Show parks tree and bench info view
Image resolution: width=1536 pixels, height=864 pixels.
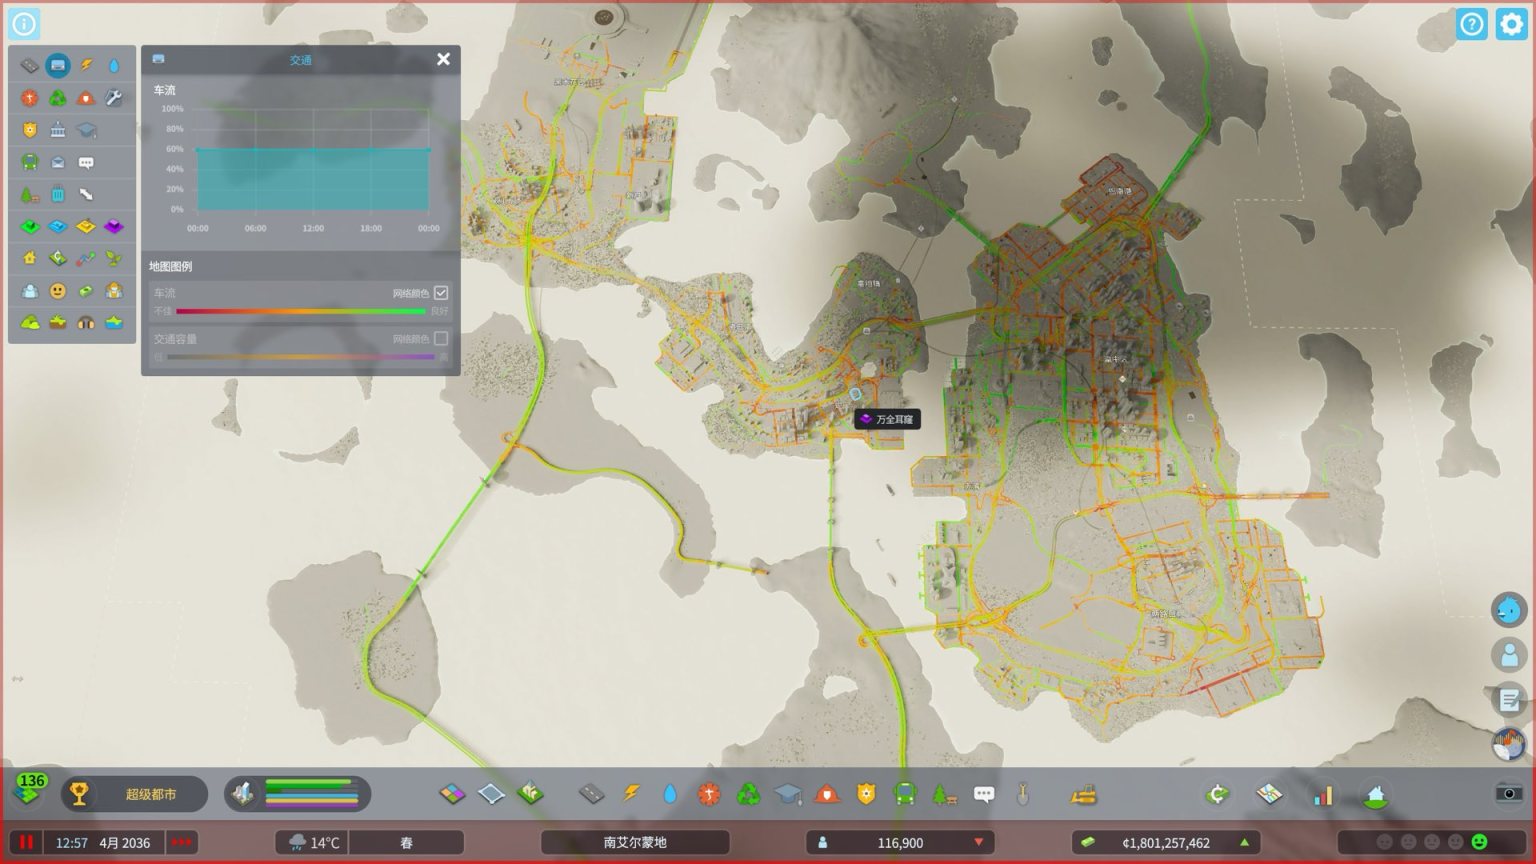30,194
